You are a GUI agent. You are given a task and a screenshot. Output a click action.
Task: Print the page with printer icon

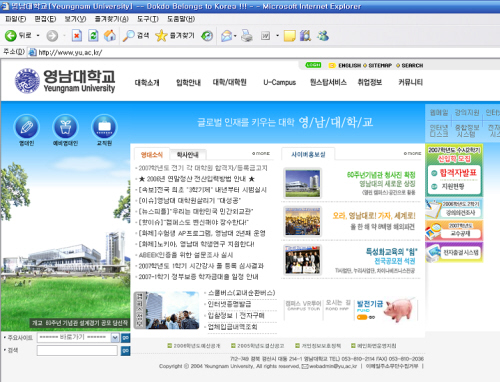click(247, 36)
